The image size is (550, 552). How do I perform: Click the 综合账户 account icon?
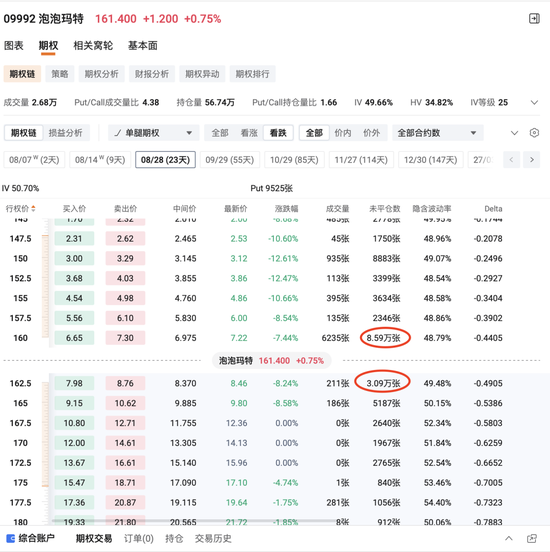pyautogui.click(x=11, y=538)
